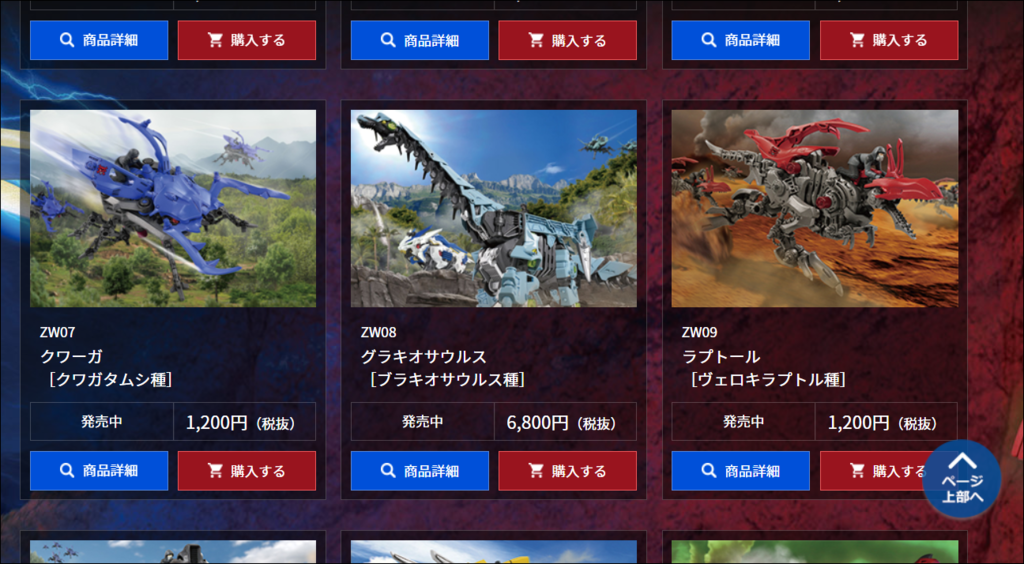
Task: Click top-right row 商品詳細 button
Action: tap(741, 40)
